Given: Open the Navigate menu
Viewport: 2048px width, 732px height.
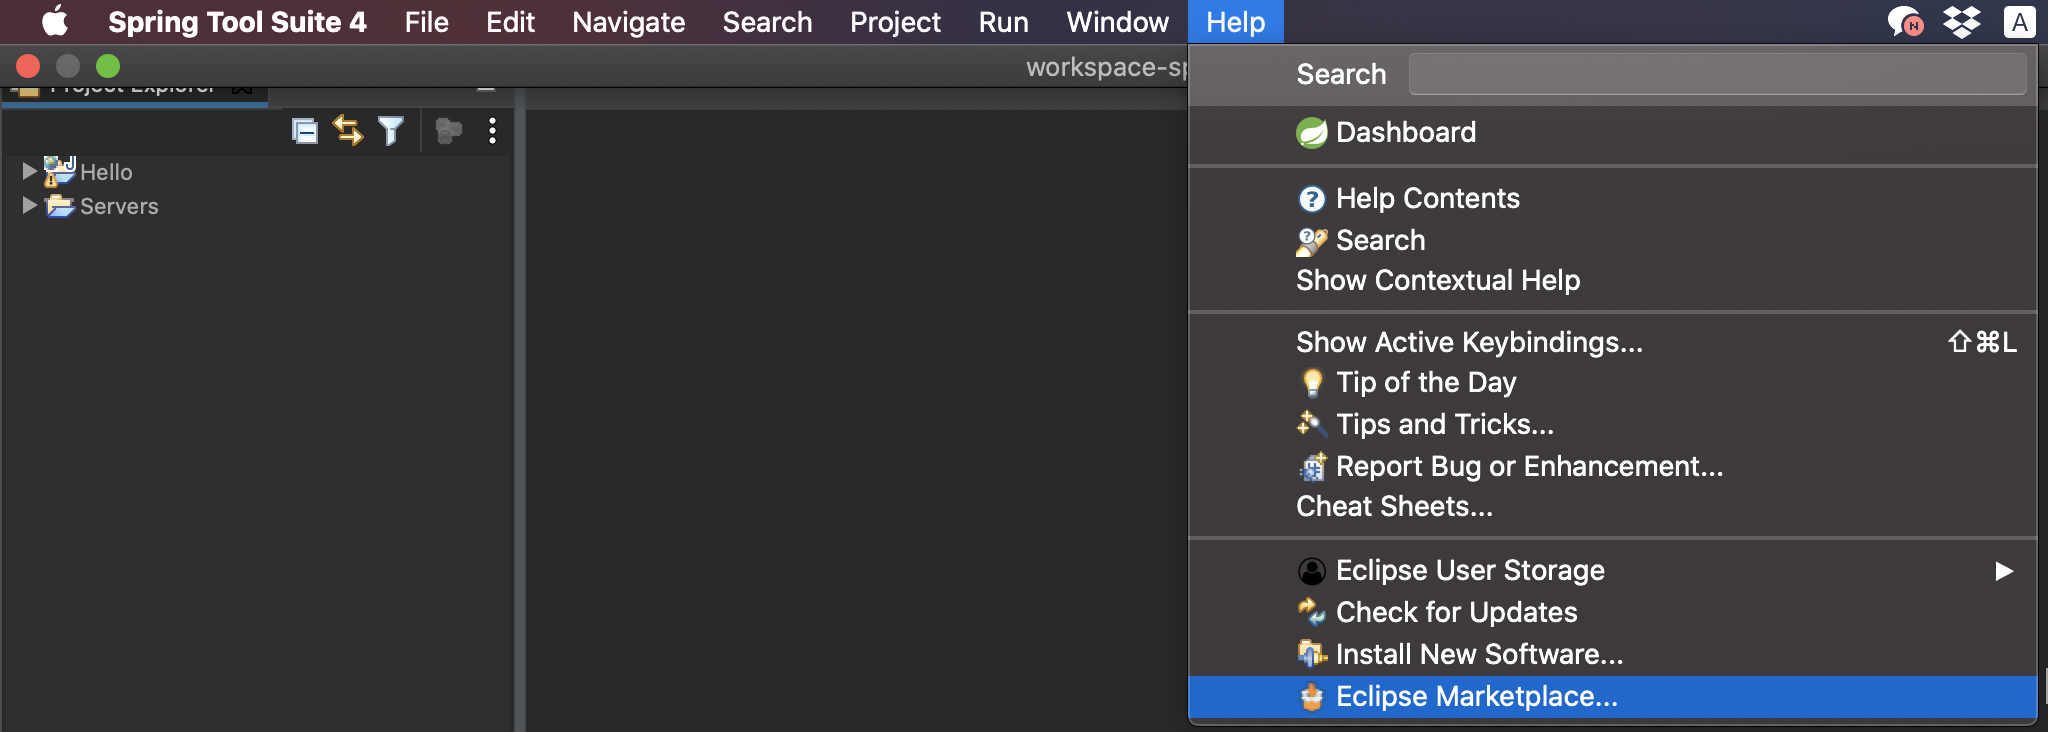Looking at the screenshot, I should [x=628, y=22].
